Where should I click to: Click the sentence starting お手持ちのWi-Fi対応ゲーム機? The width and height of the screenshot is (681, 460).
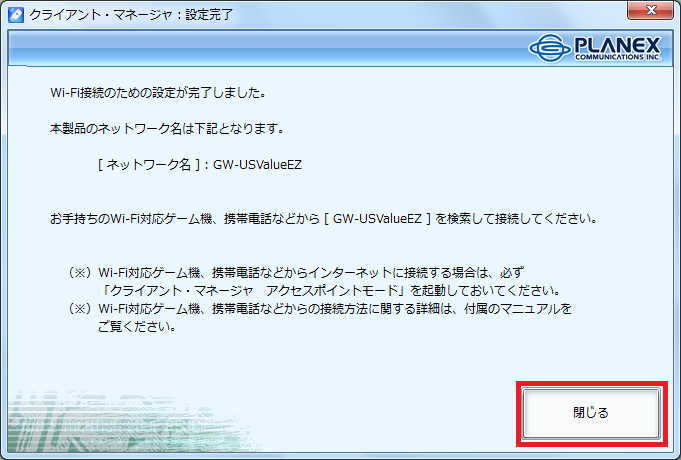tap(324, 218)
